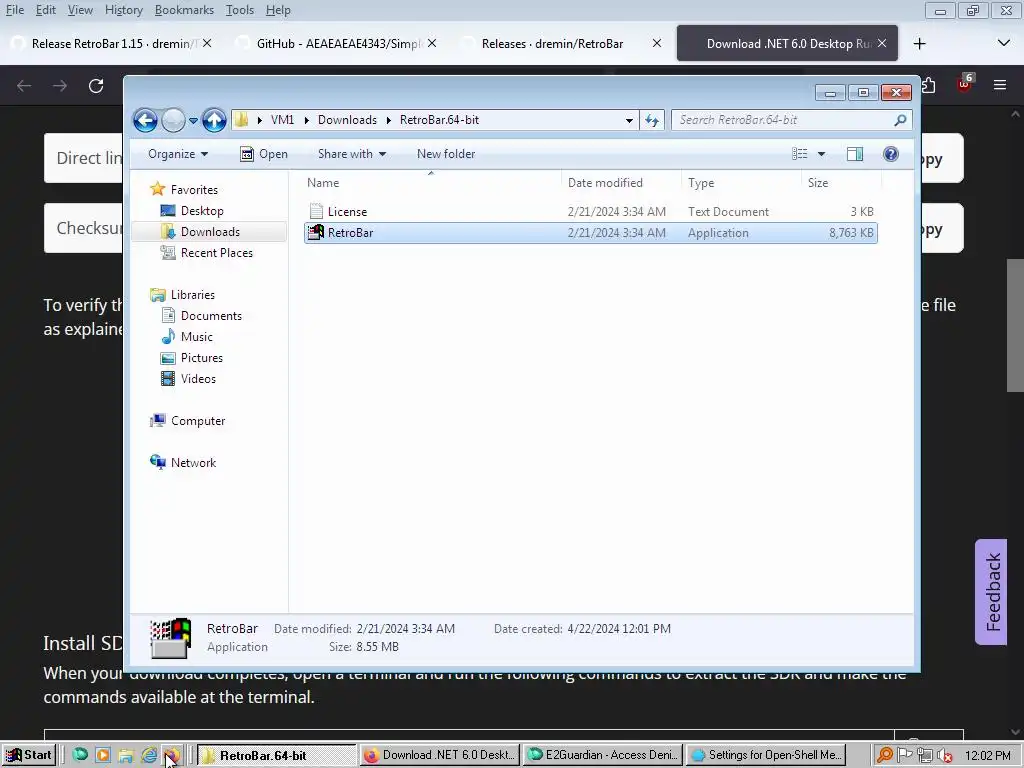Toggle the preview pane button
The width and height of the screenshot is (1024, 768).
(855, 154)
